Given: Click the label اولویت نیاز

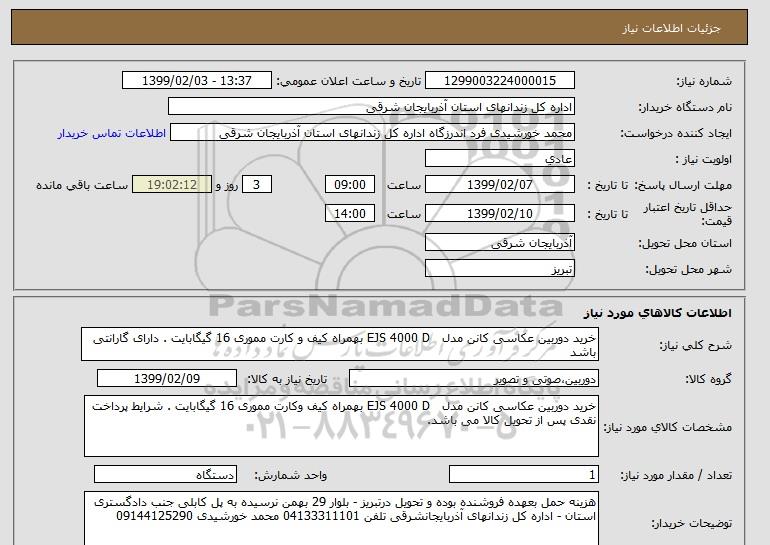Looking at the screenshot, I should [703, 159].
